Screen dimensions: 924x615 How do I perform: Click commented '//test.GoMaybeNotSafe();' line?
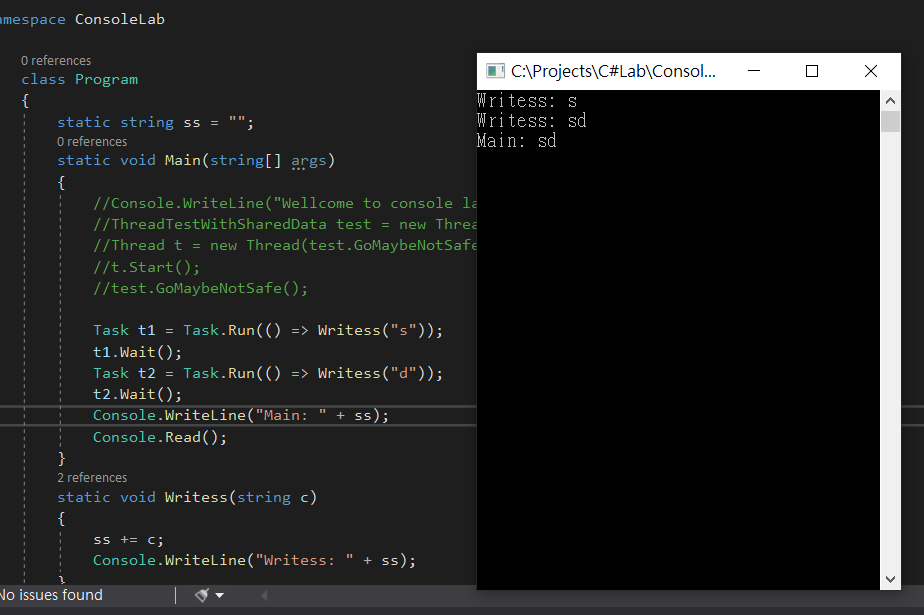pos(200,288)
